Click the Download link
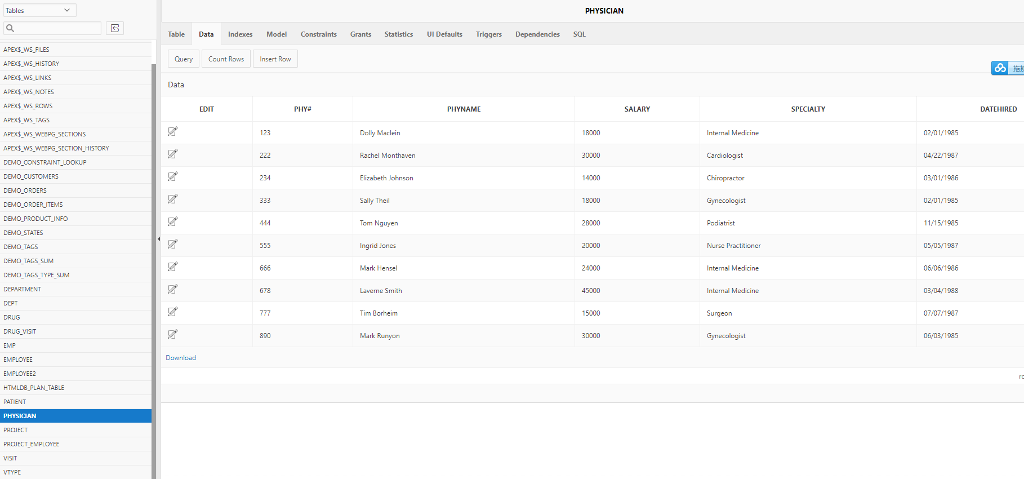 181,357
